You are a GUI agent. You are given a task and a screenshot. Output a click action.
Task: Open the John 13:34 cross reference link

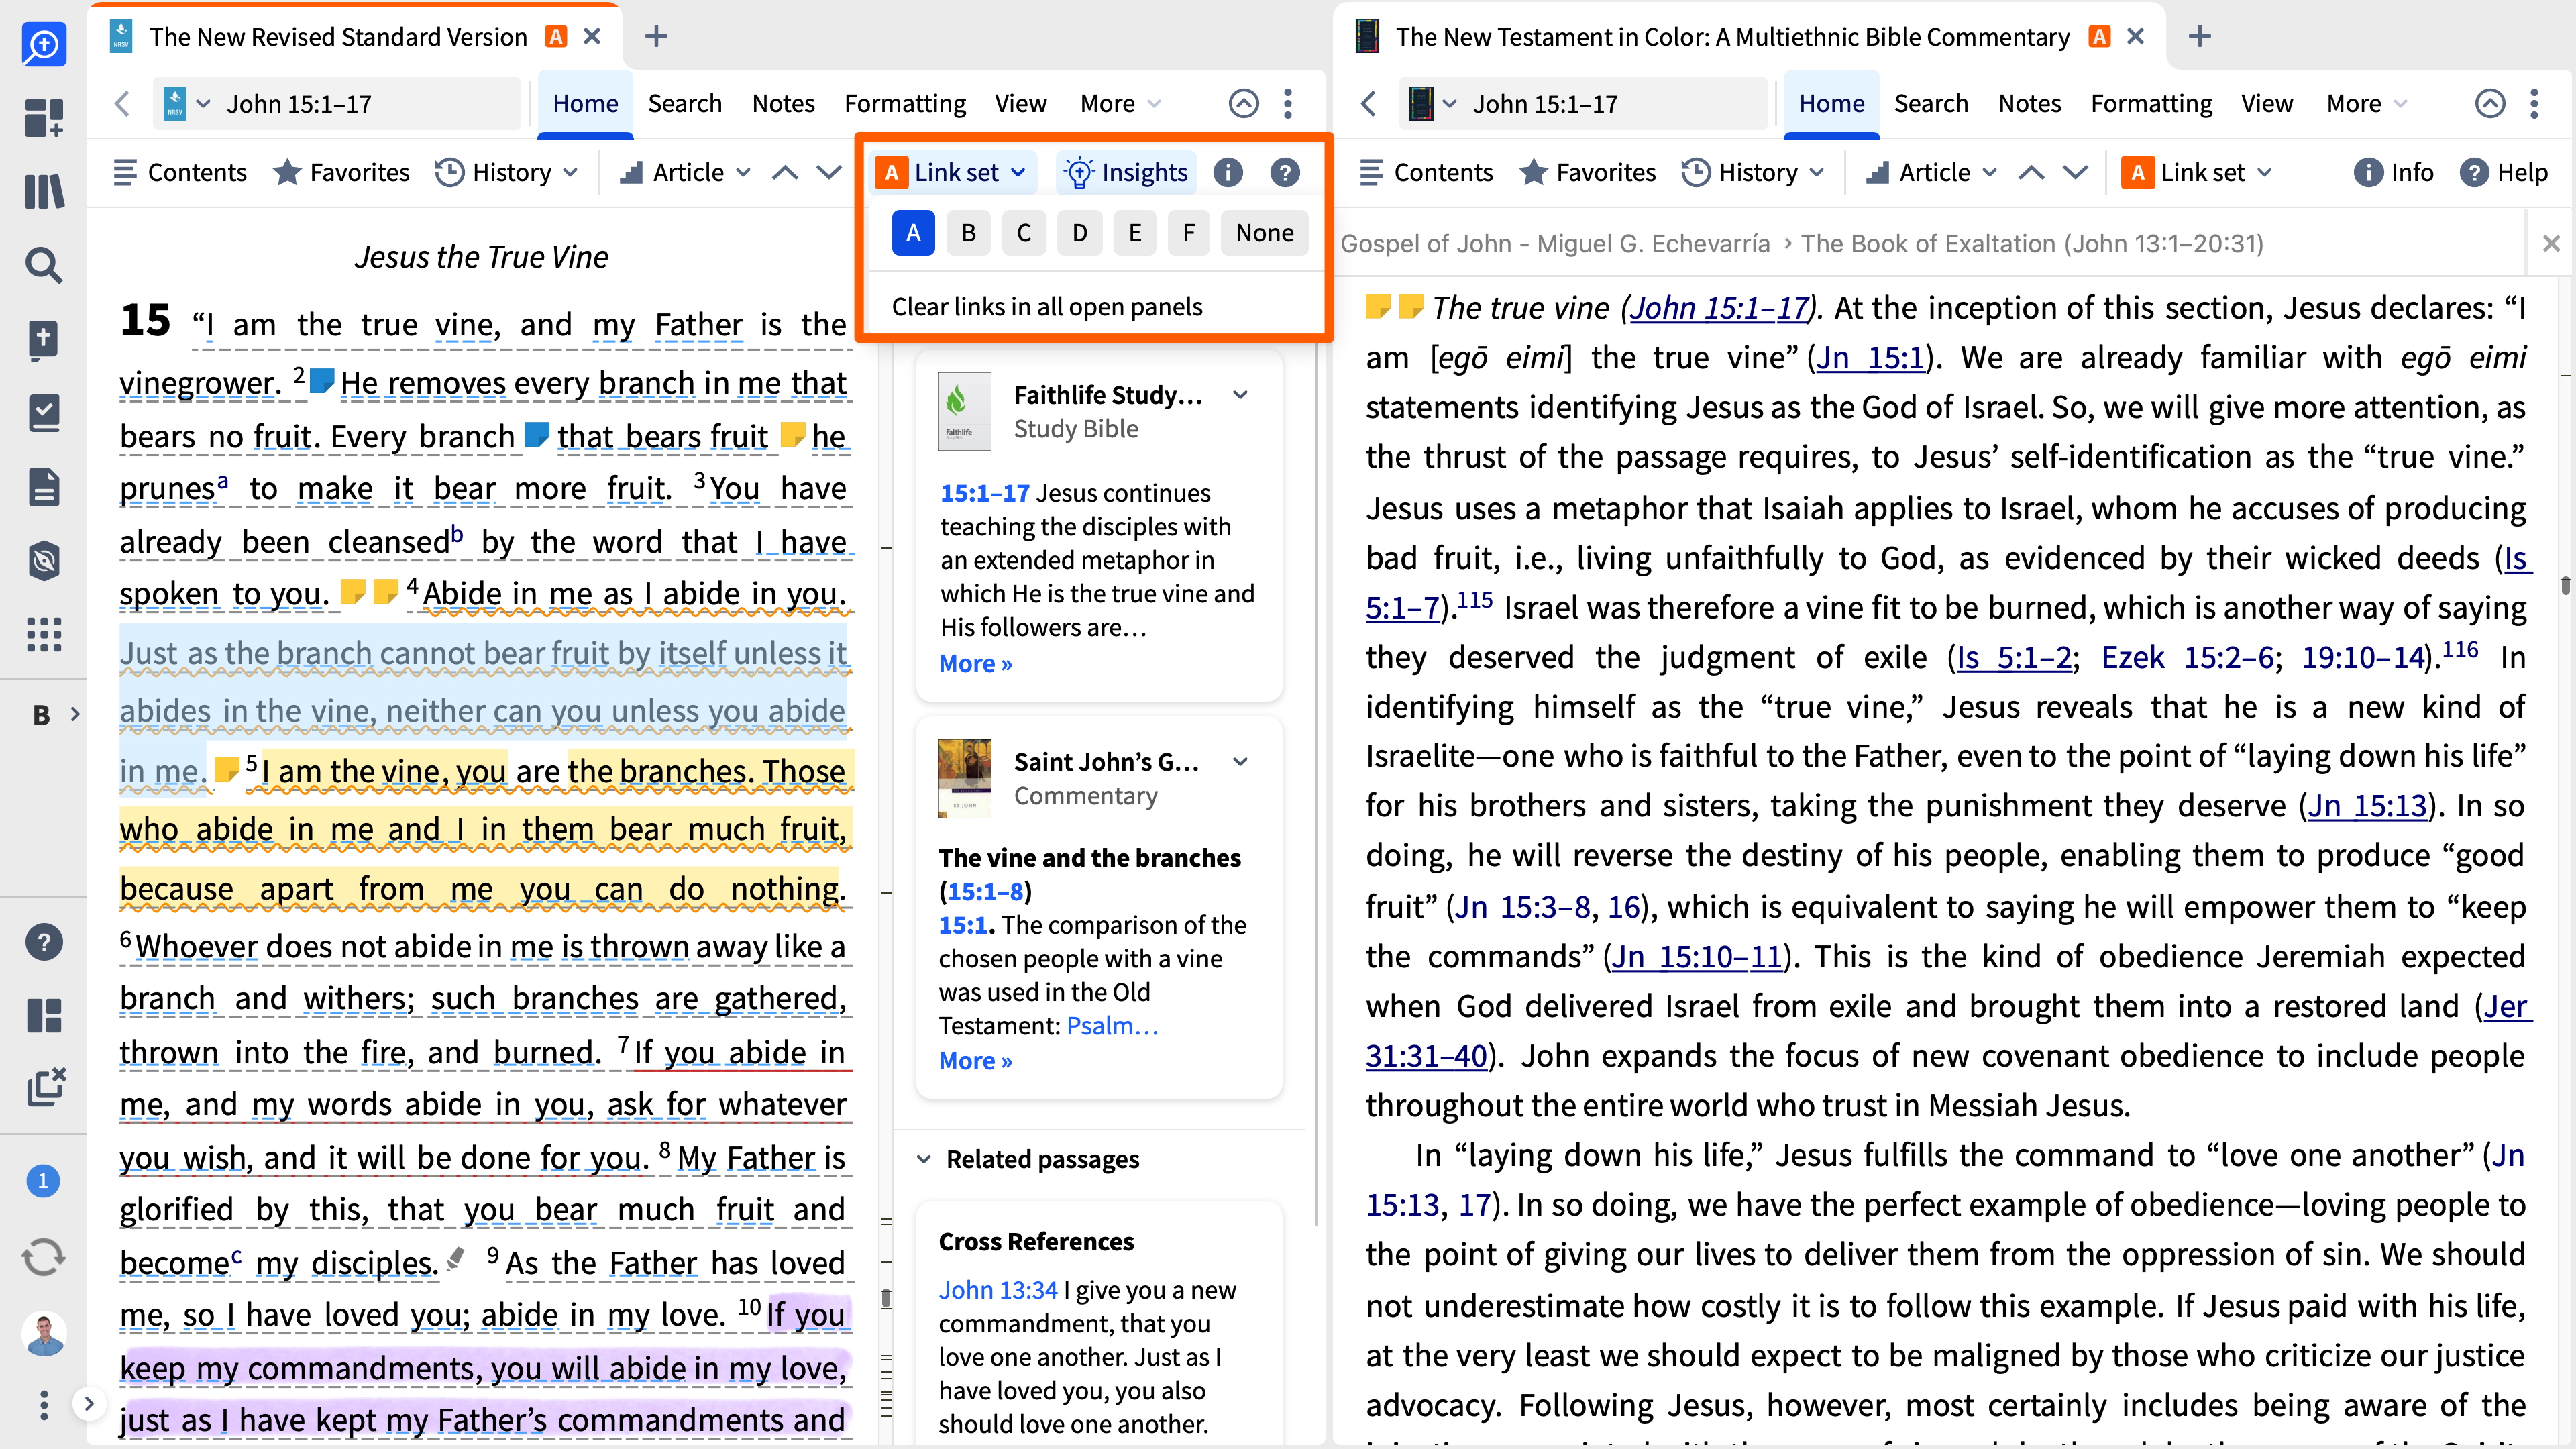(998, 1290)
